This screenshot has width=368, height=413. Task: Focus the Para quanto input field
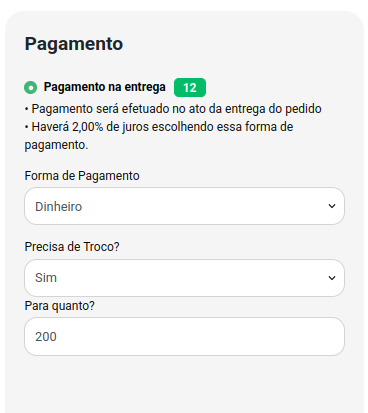point(184,336)
